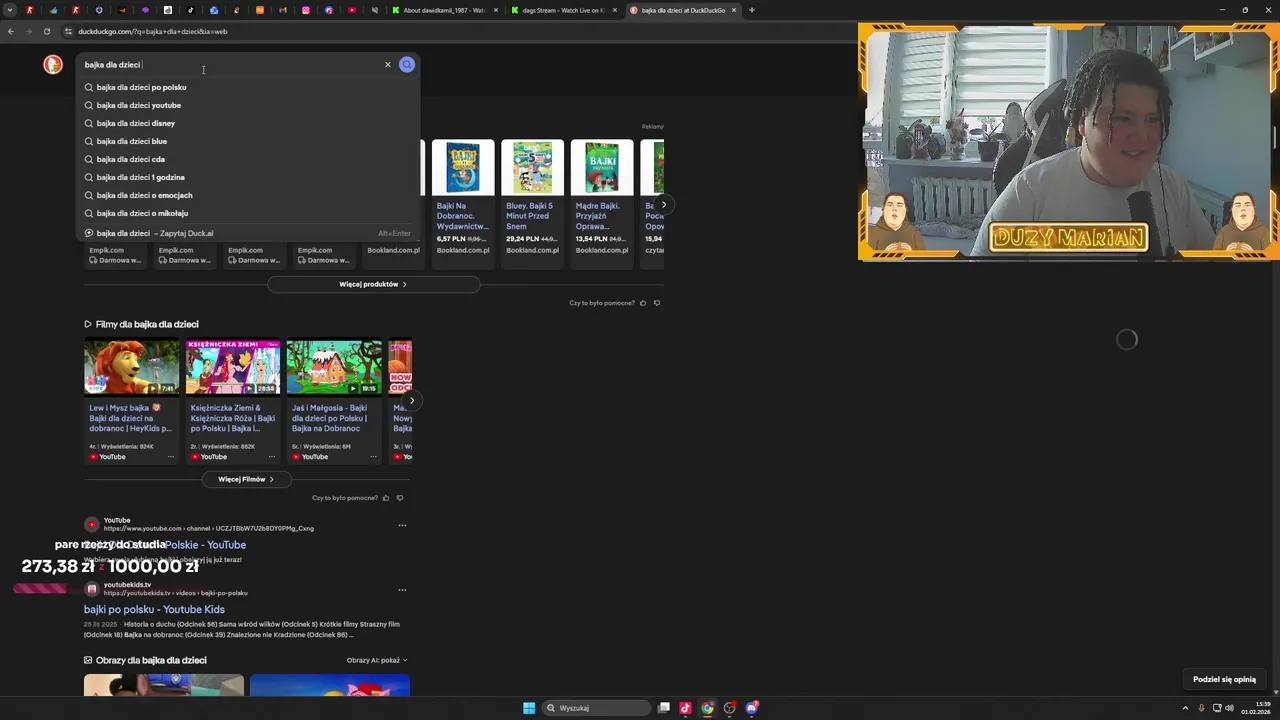This screenshot has height=720, width=1280.
Task: Open 'Bajki Na Dobranoc' product thumbnail
Action: 463,167
